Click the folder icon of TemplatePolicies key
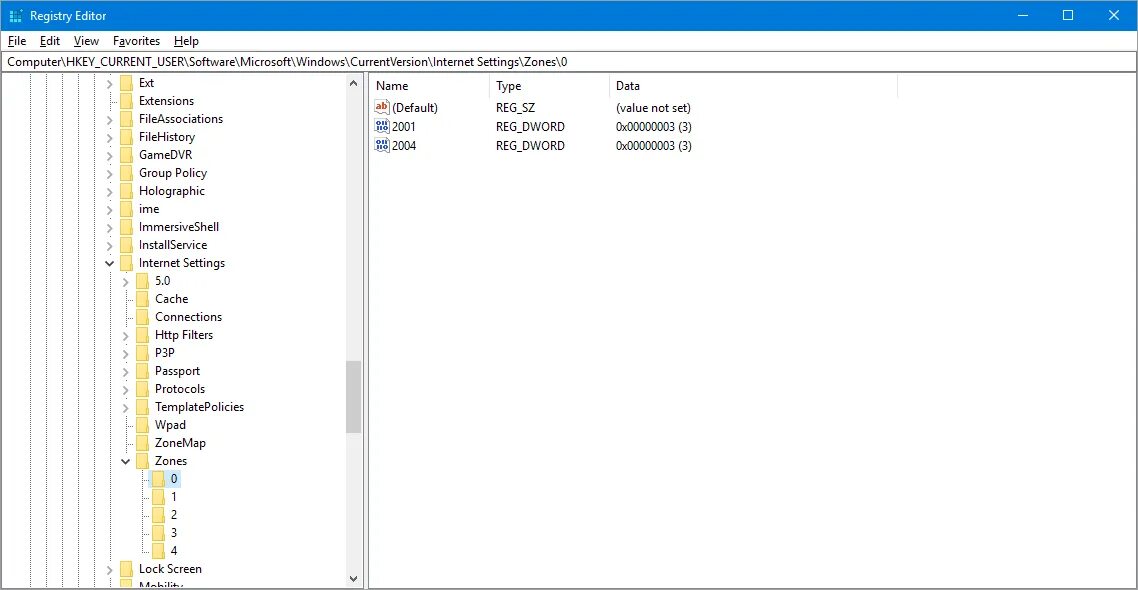1138x590 pixels. tap(142, 407)
